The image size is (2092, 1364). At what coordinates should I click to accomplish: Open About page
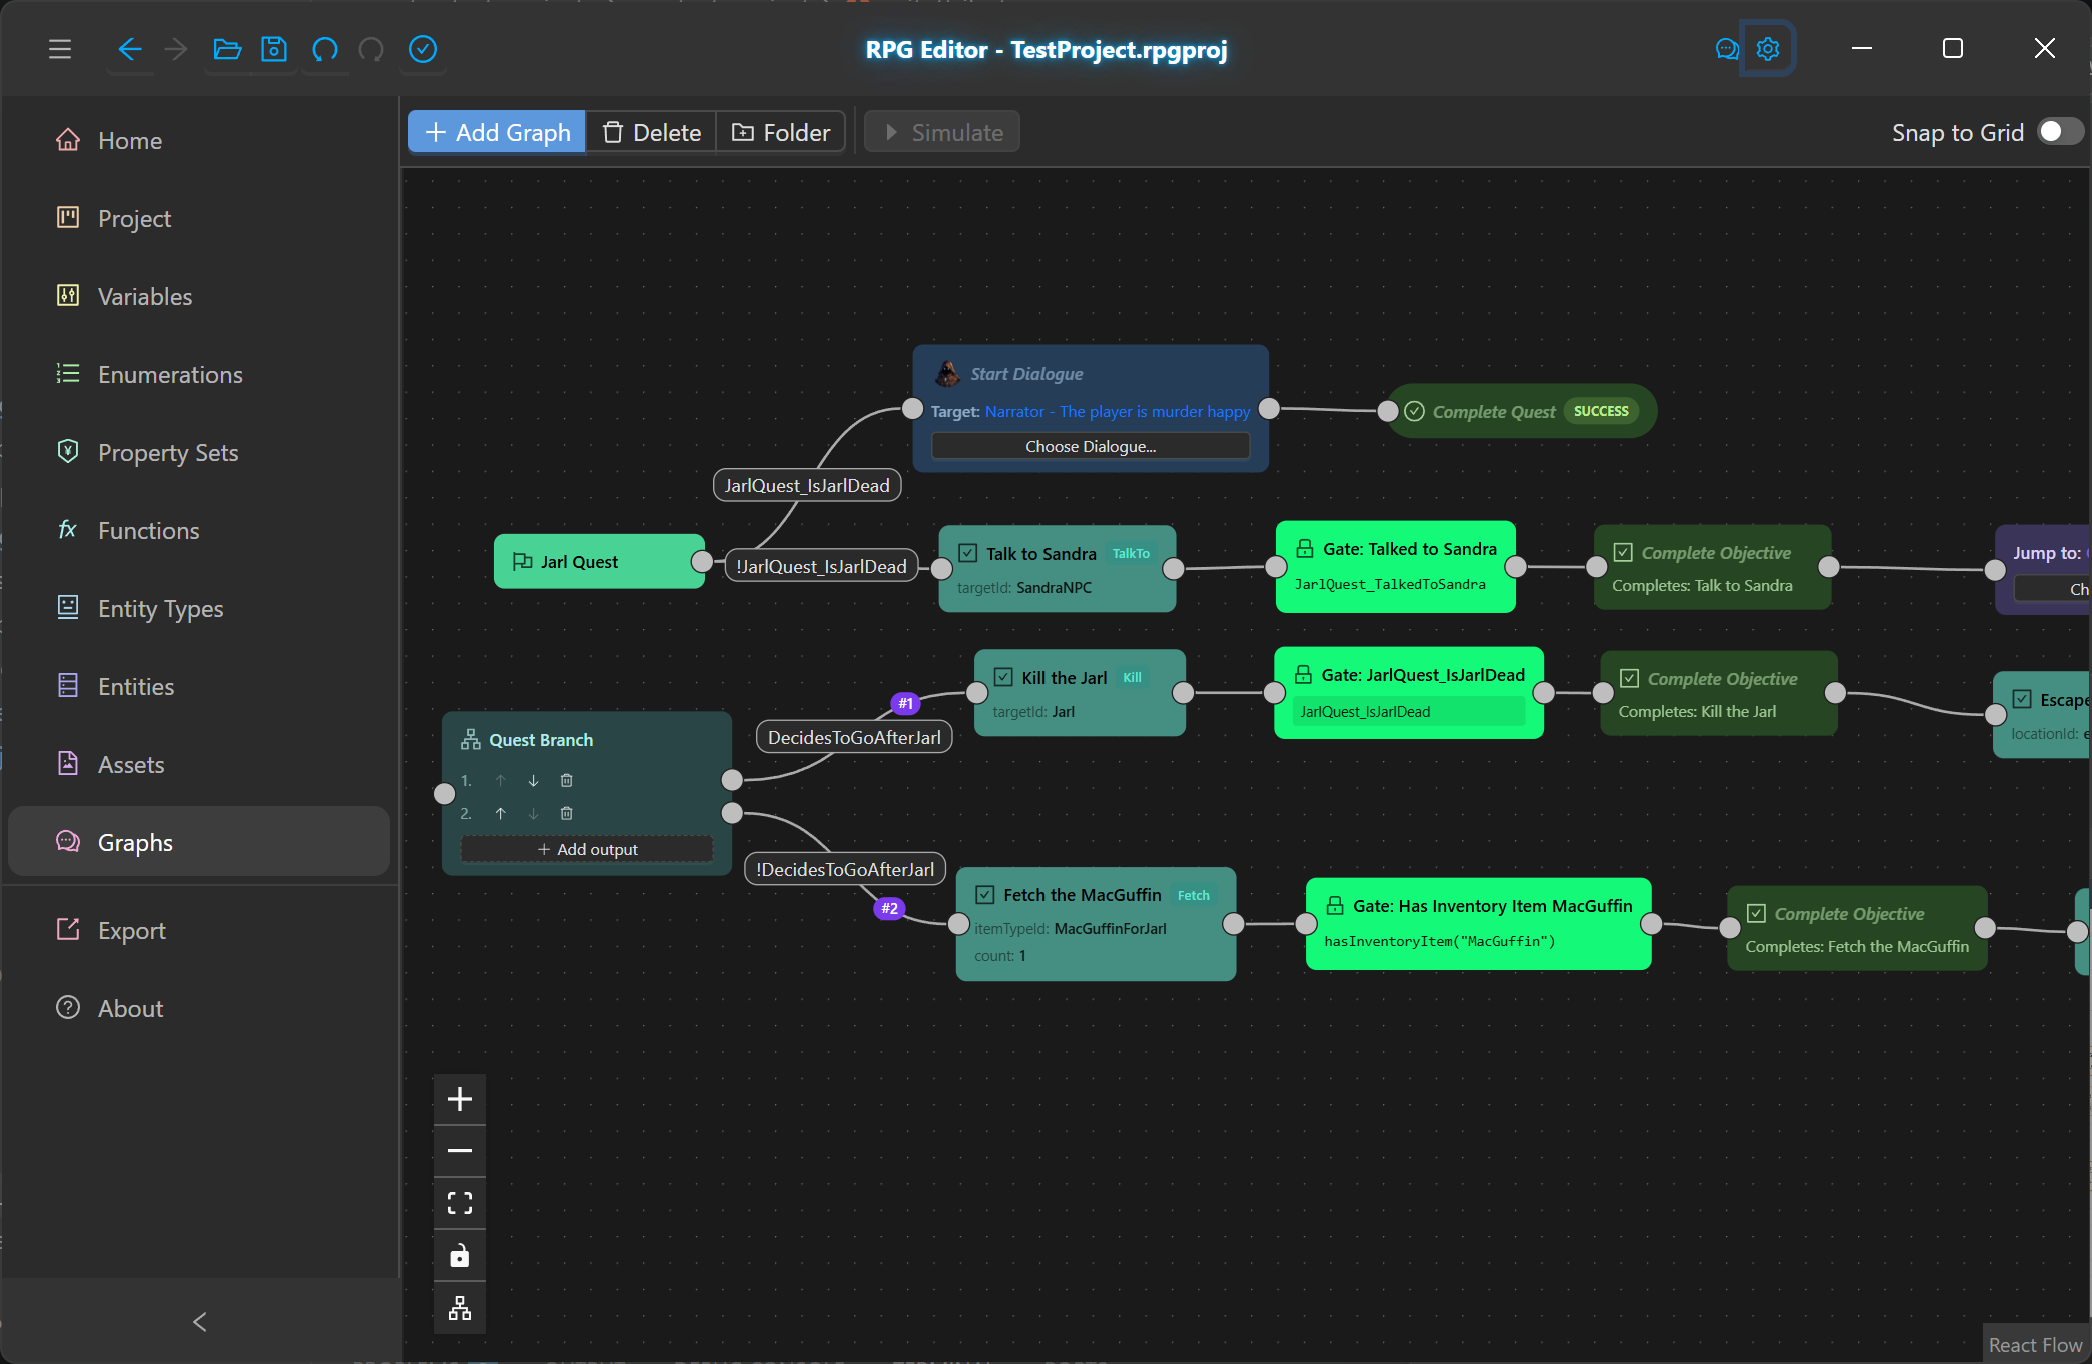198,1008
